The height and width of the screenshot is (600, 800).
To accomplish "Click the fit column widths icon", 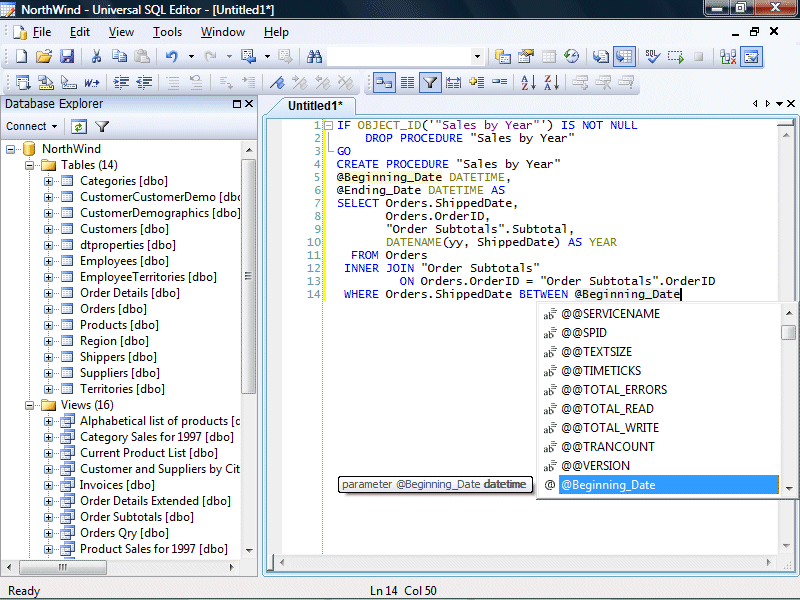I will [453, 82].
